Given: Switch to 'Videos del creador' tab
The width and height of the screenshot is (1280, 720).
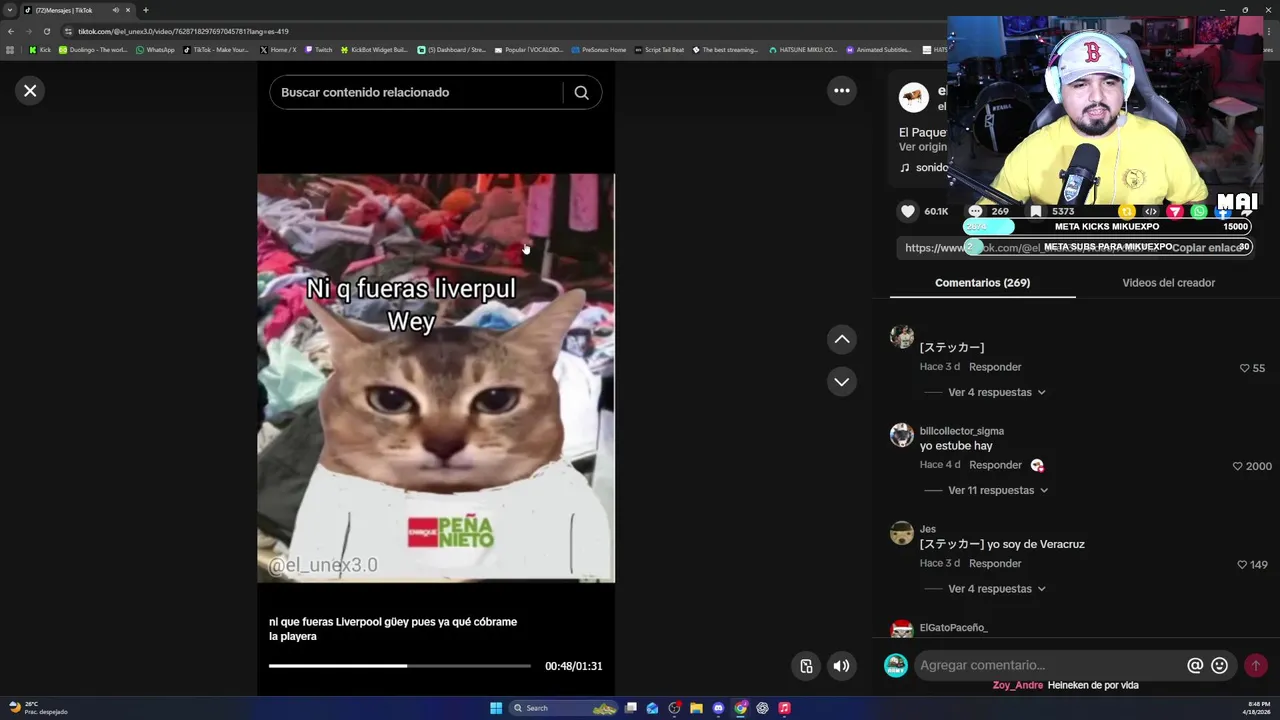Looking at the screenshot, I should tap(1168, 283).
